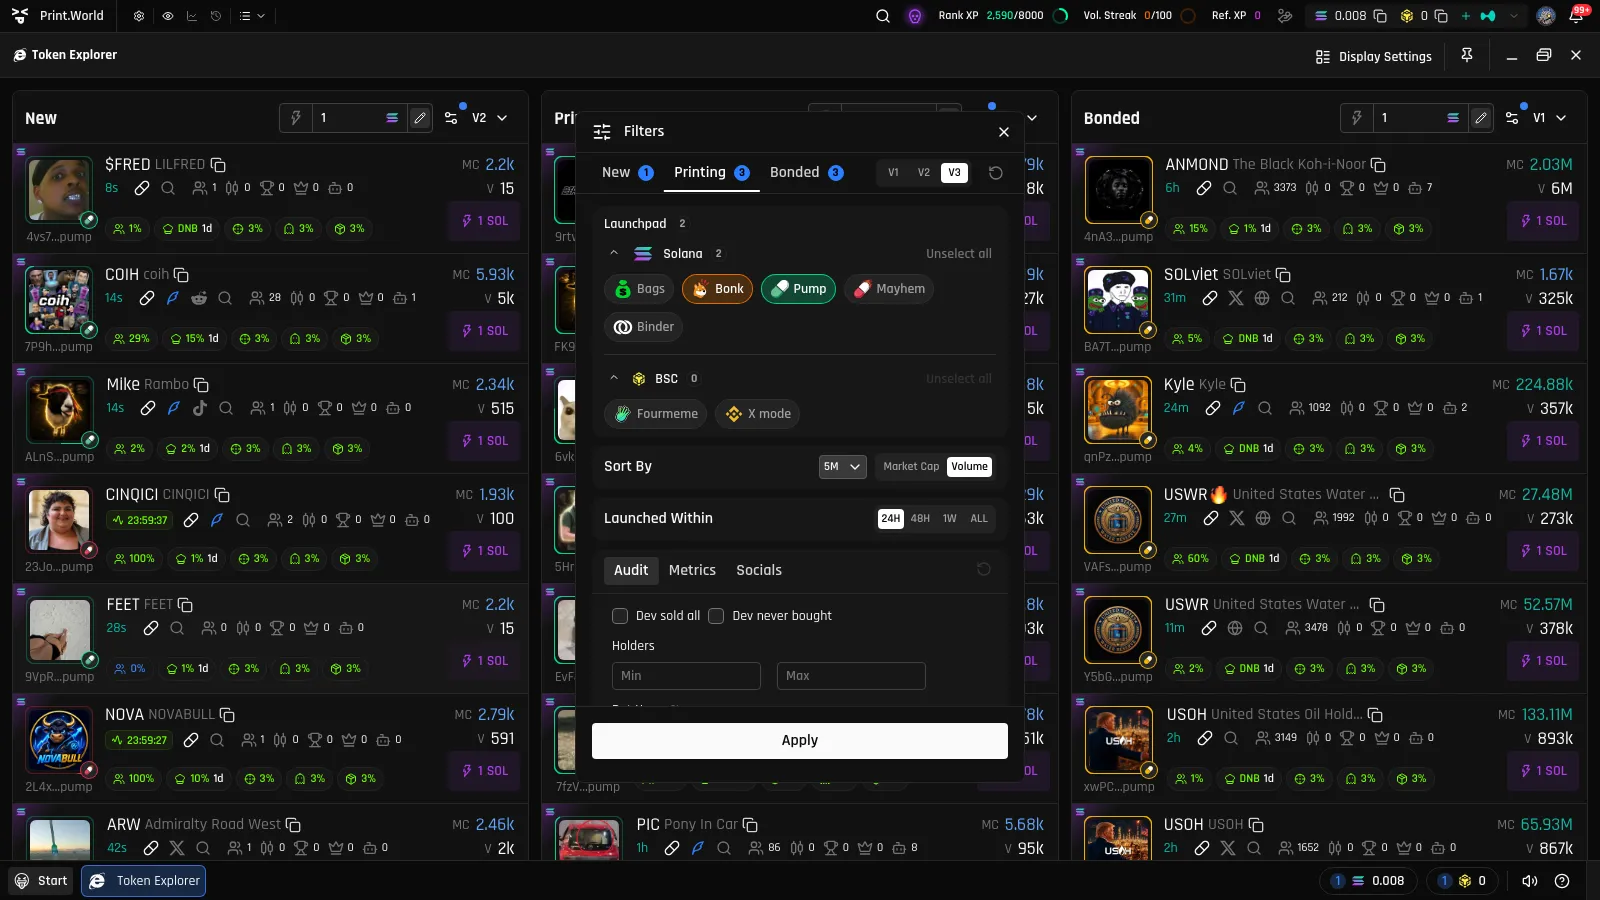The image size is (1600, 900).
Task: Toggle the Fourmeme launchpad chip
Action: coord(655,414)
